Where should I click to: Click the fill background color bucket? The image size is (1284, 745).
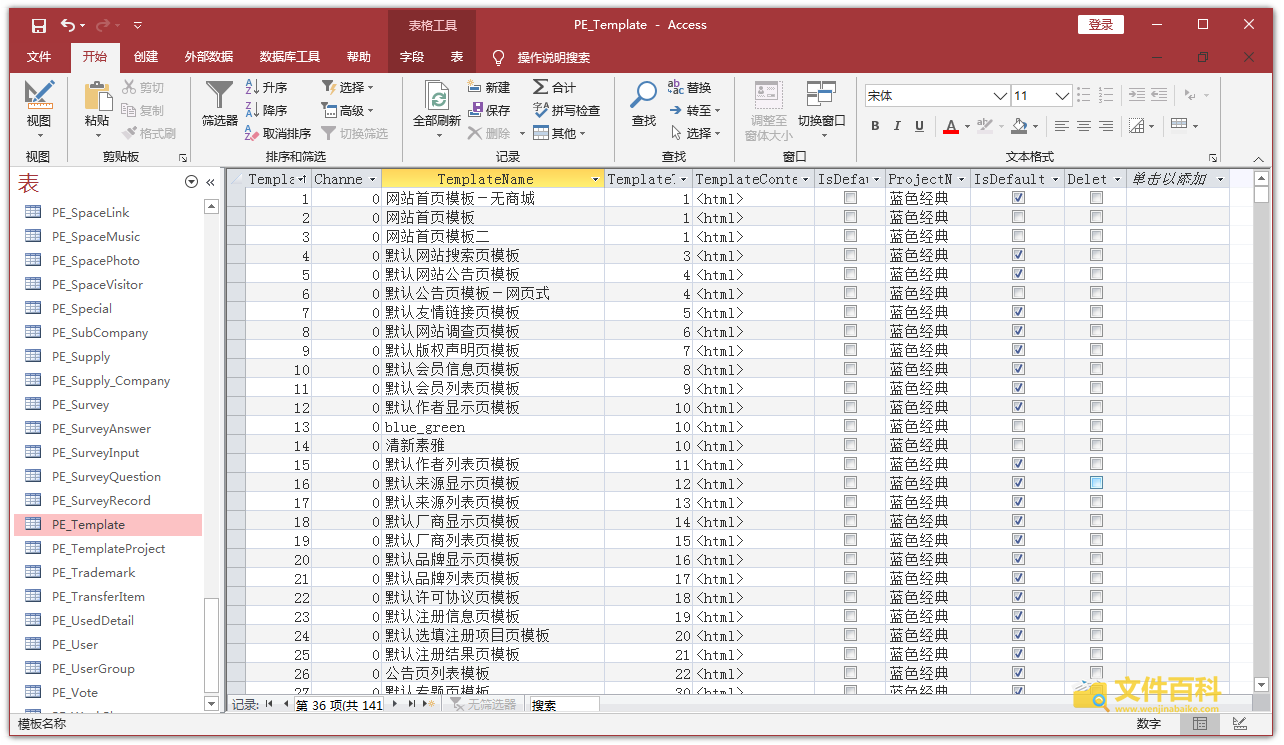[x=1019, y=126]
